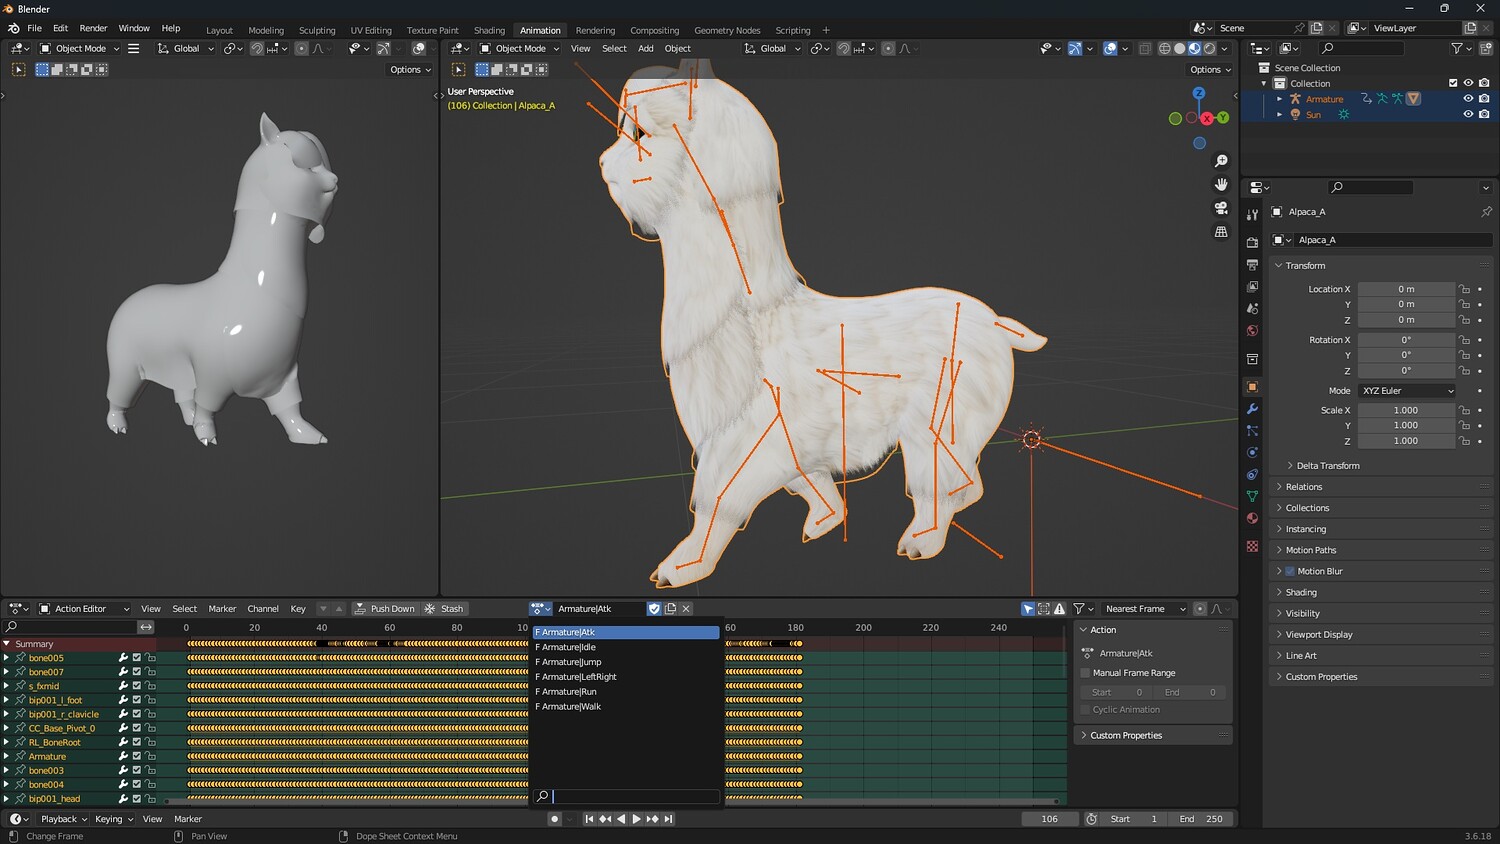Click the action search input field
The width and height of the screenshot is (1500, 844).
point(635,797)
